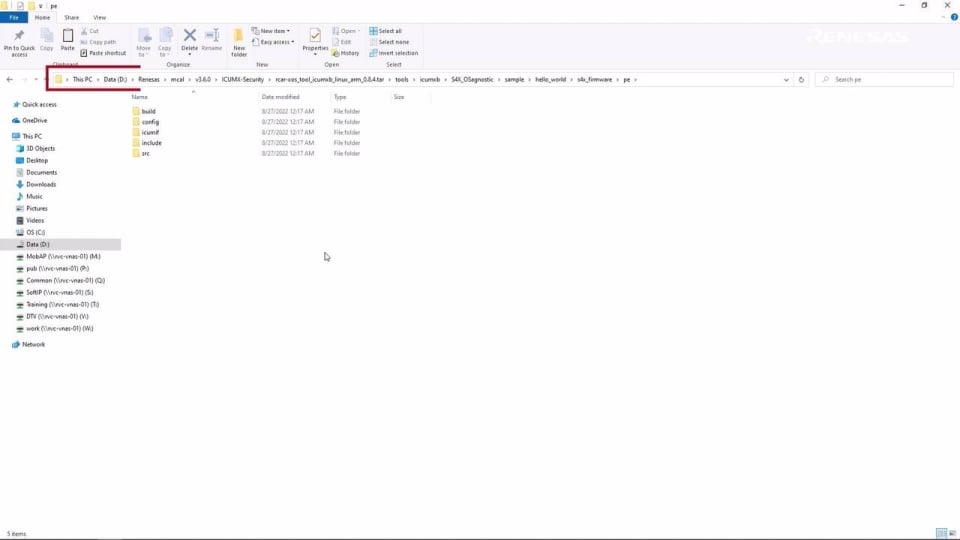Select the build folder
This screenshot has height=540, width=960.
tap(148, 111)
